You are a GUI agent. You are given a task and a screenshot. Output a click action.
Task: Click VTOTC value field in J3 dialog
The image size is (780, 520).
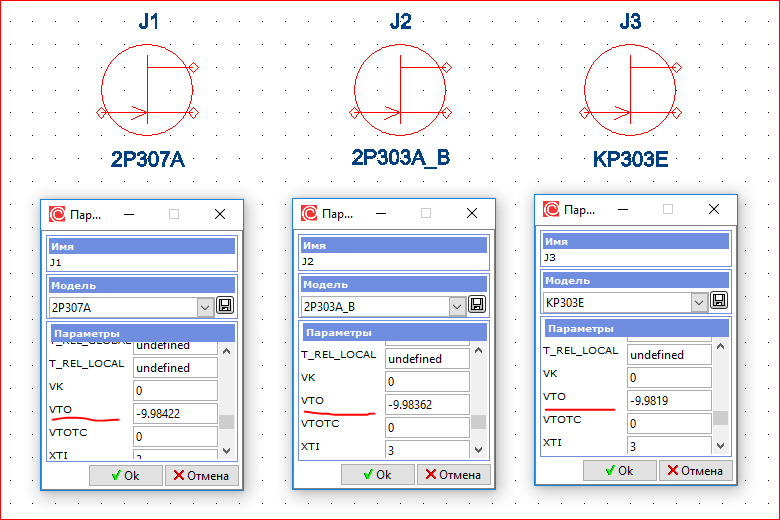669,423
